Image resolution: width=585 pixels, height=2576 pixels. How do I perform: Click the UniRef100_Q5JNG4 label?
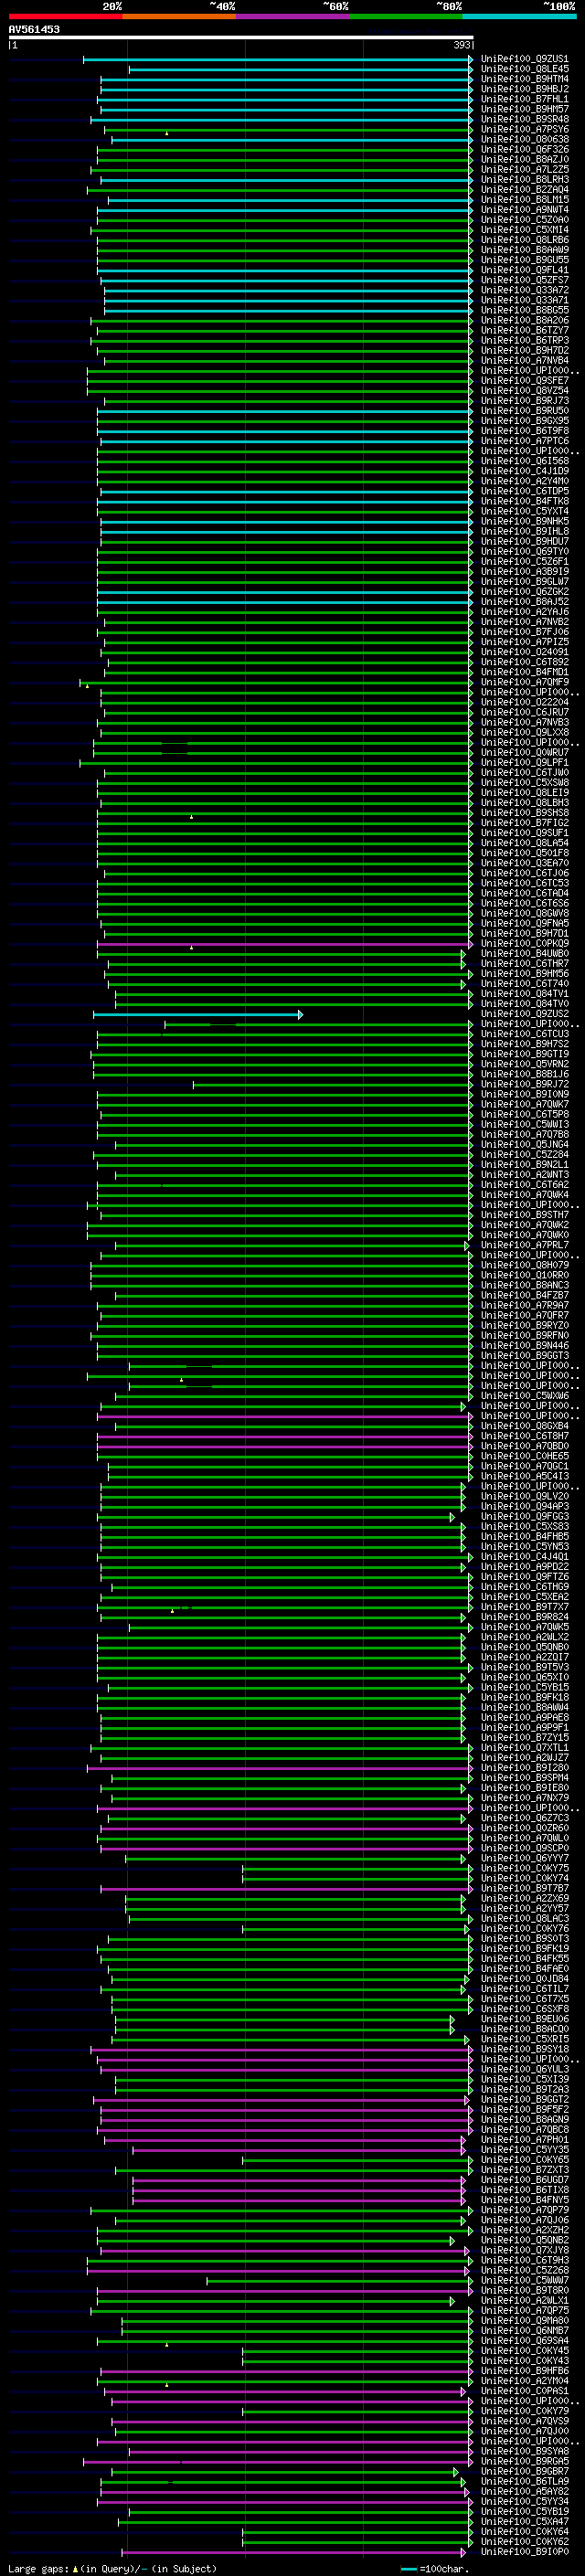tap(524, 1145)
